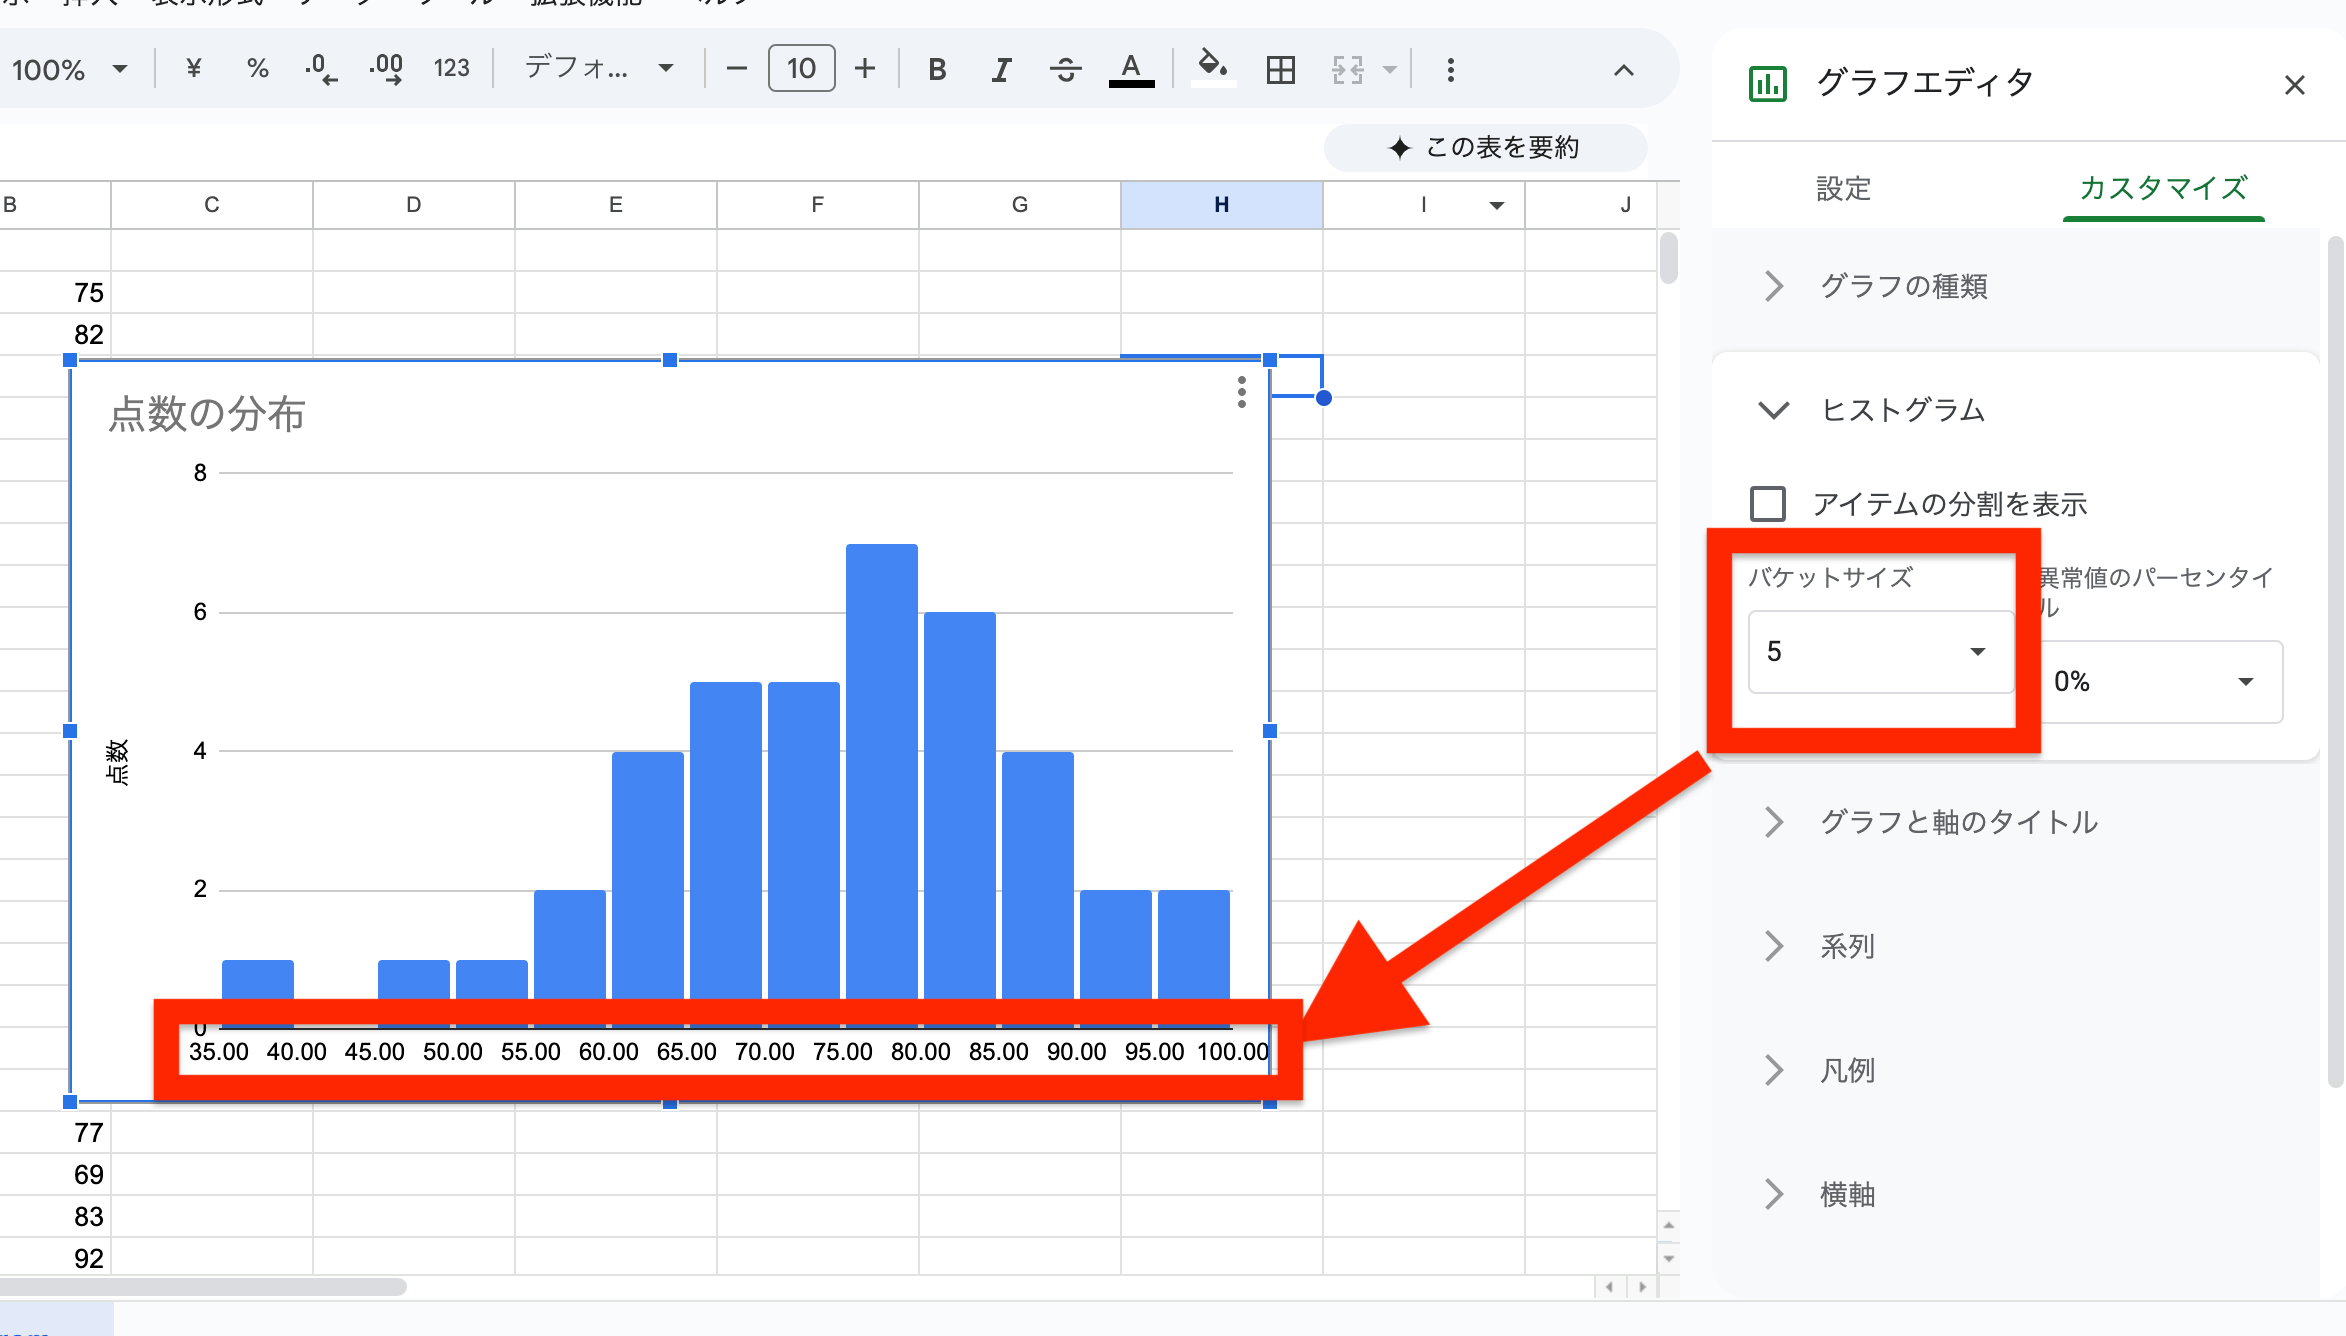Select the カスタマイズ tab
This screenshot has width=2346, height=1336.
[2163, 189]
